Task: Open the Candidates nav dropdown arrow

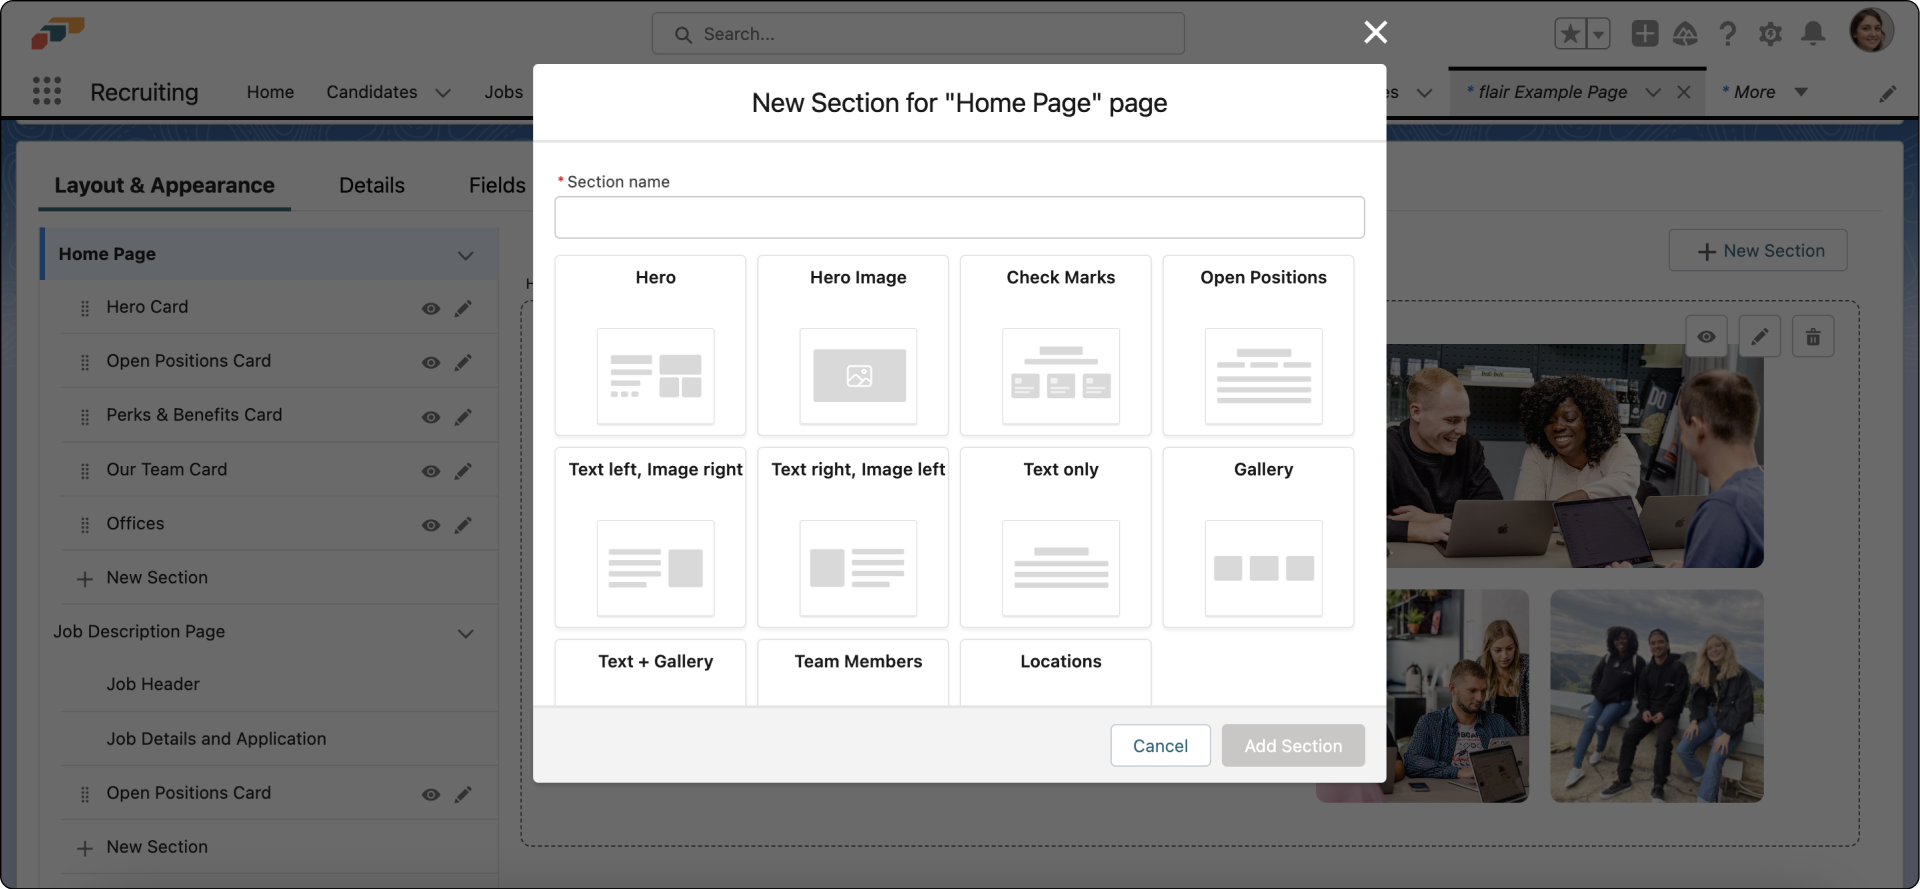Action: point(443,93)
